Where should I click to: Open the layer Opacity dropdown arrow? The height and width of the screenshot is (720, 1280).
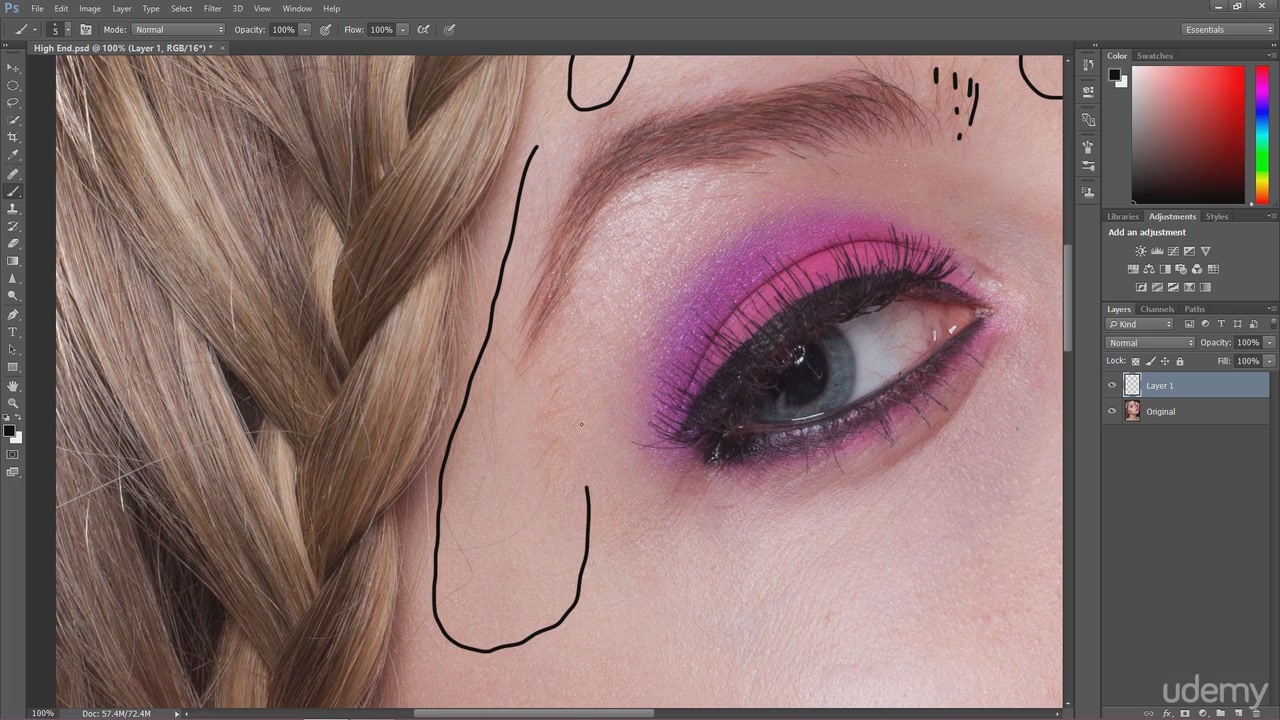pyautogui.click(x=1269, y=343)
